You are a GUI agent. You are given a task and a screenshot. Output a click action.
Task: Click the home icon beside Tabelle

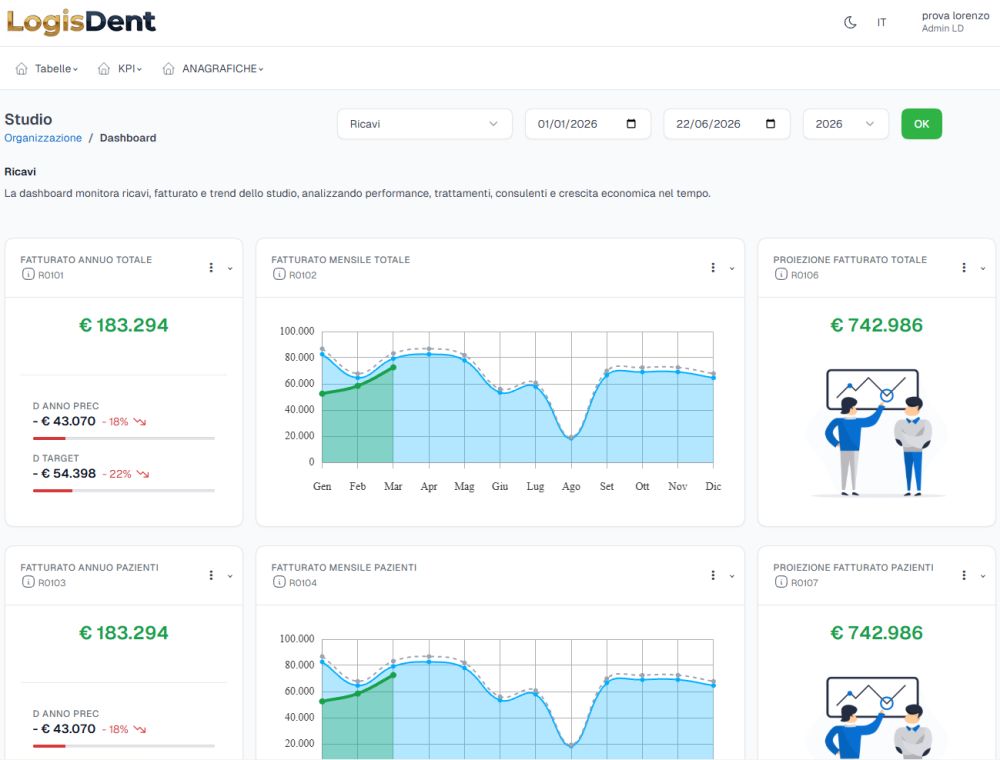click(x=22, y=68)
